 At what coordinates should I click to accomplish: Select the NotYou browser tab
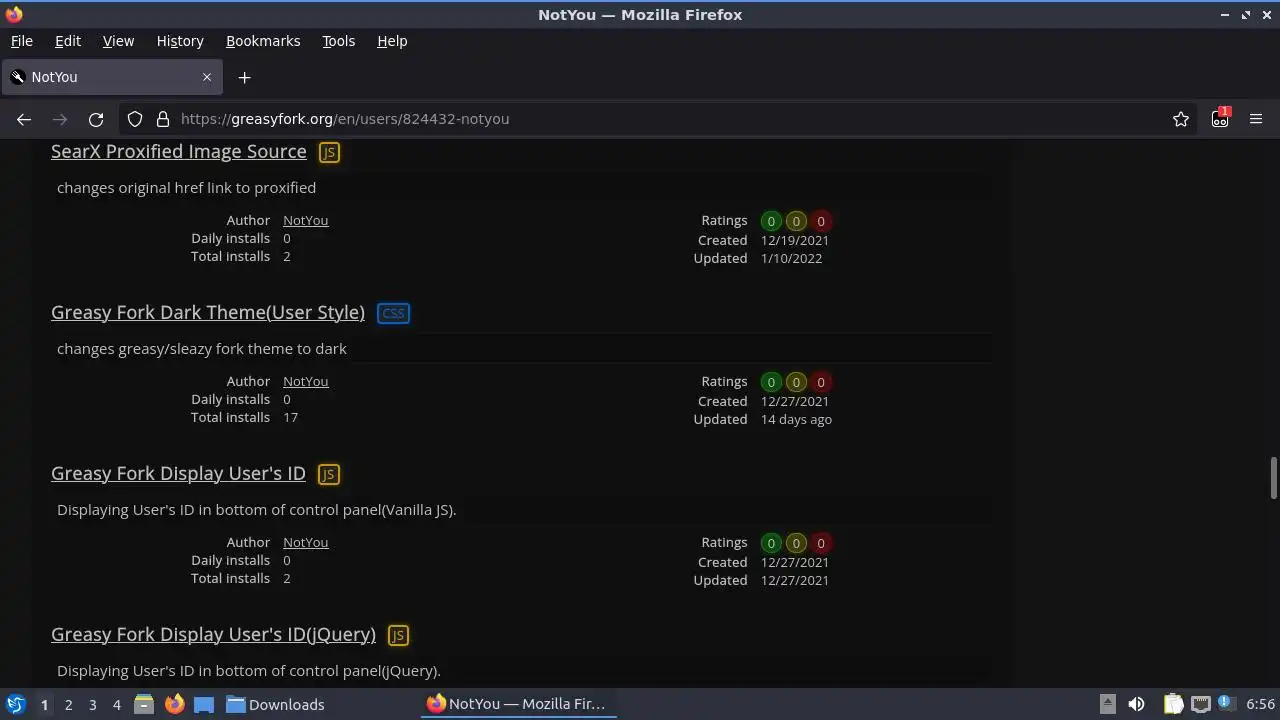(x=112, y=77)
